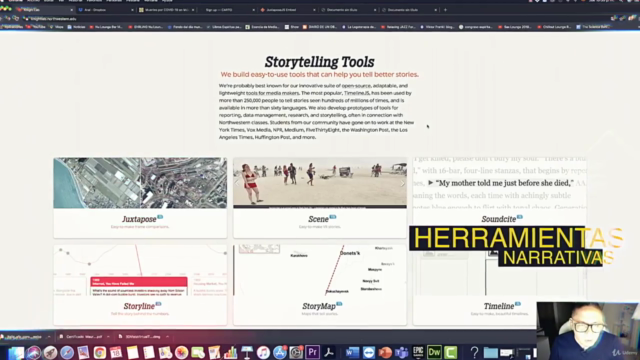Open Launchpad rocket icon in dock

pyautogui.click(x=51, y=353)
